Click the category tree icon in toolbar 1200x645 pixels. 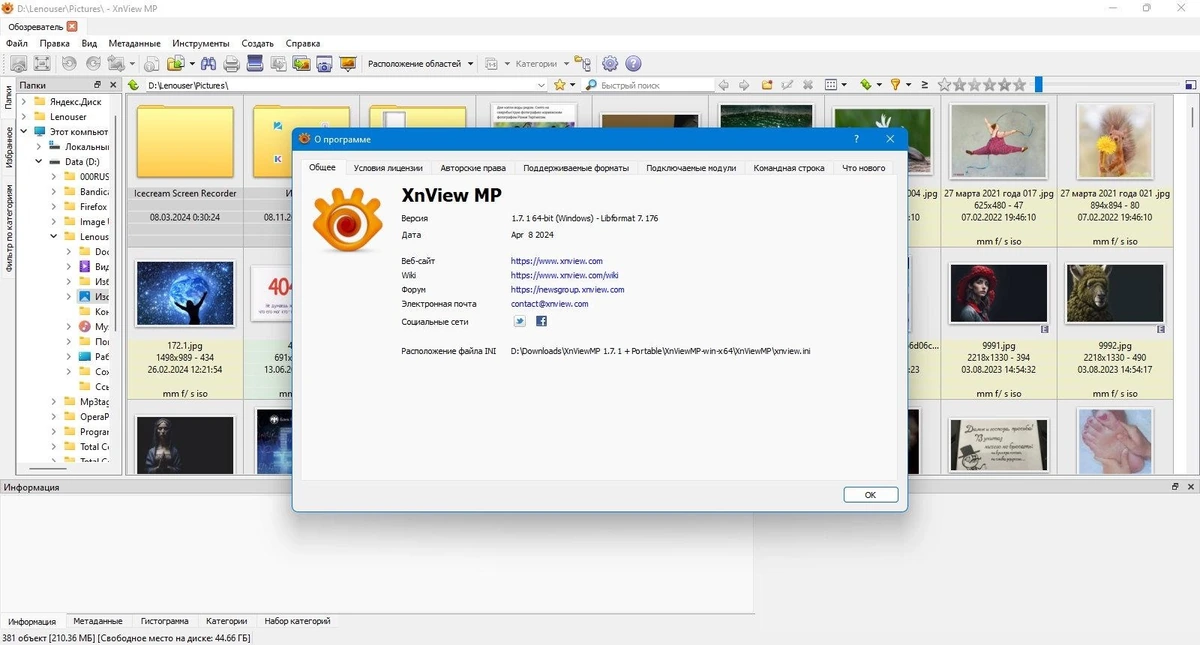(x=583, y=64)
